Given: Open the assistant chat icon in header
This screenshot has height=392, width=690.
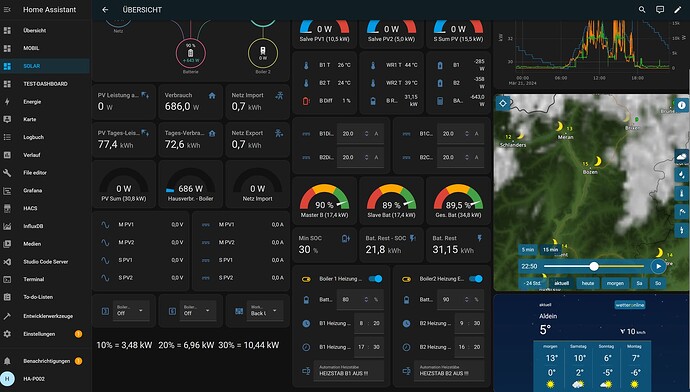Looking at the screenshot, I should [660, 9].
